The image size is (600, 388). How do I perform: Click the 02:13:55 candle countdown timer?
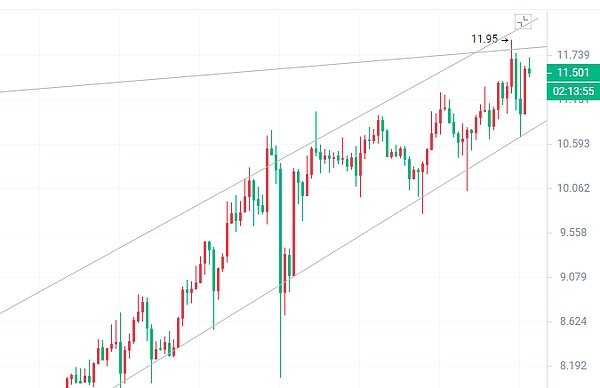coord(573,91)
